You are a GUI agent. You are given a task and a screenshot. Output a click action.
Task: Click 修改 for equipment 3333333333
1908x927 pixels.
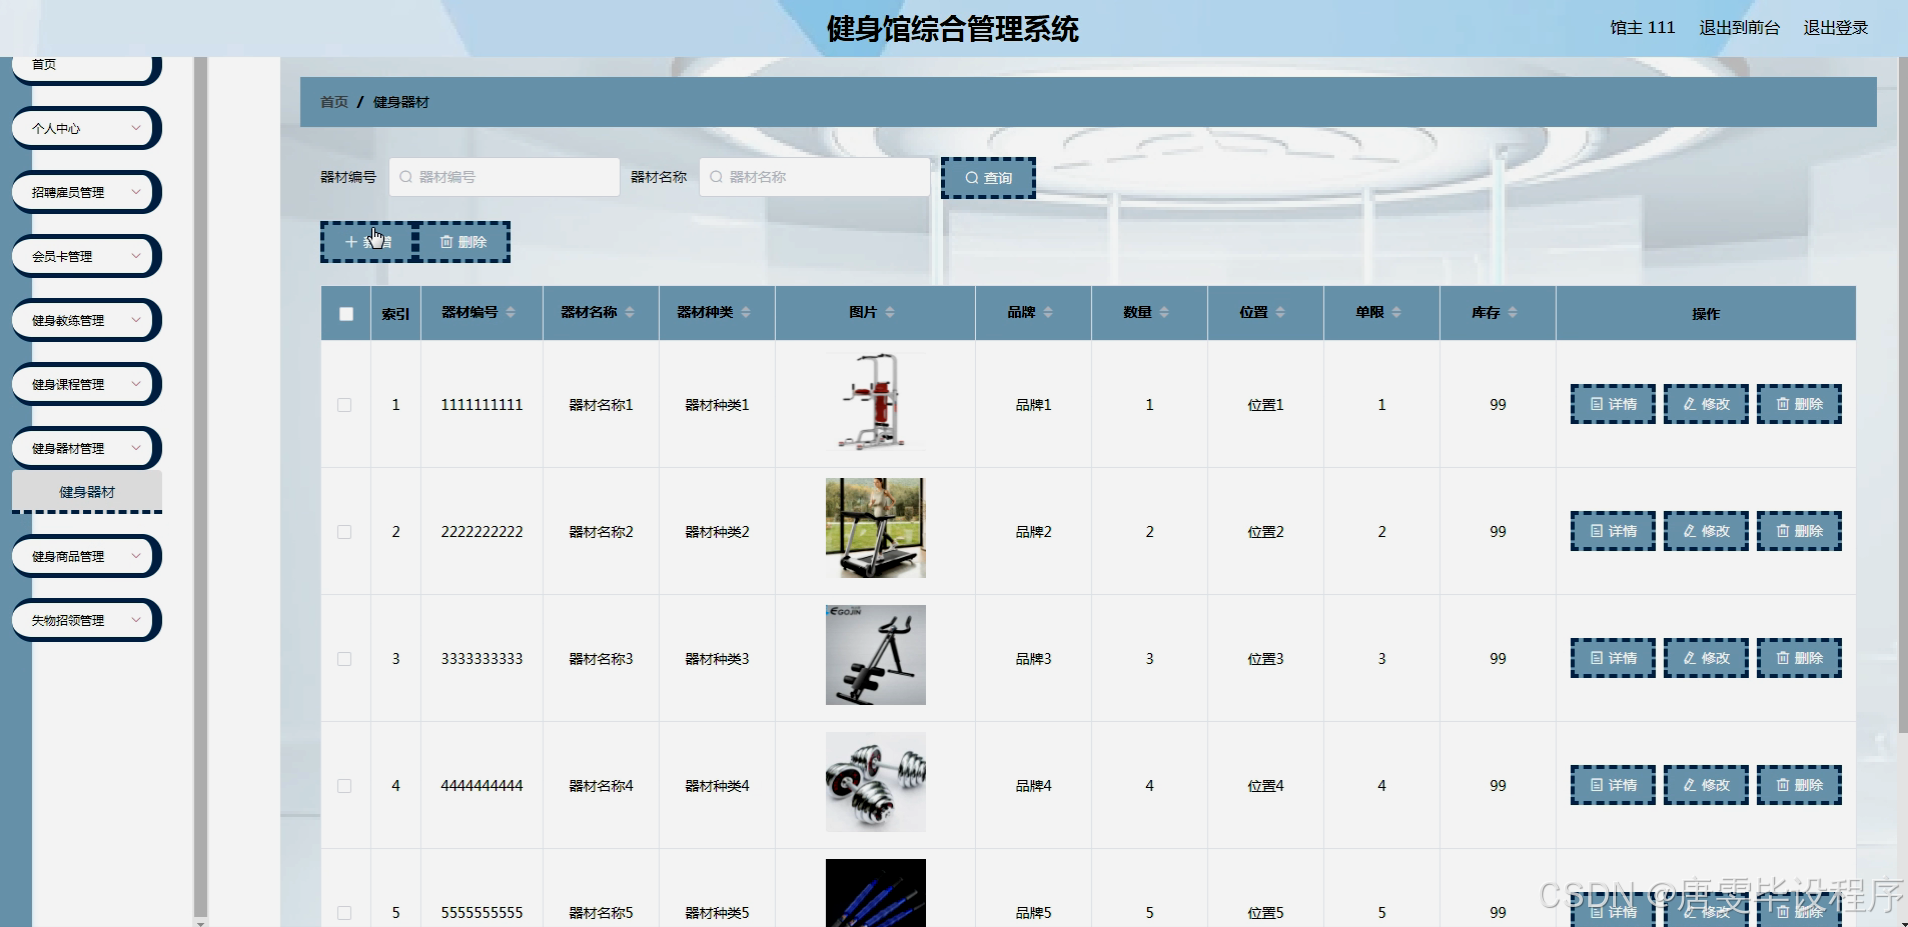point(1706,658)
